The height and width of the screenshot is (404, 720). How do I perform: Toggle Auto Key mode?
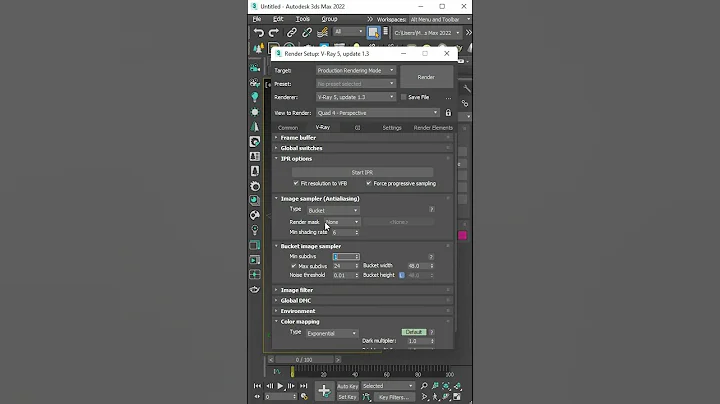348,386
